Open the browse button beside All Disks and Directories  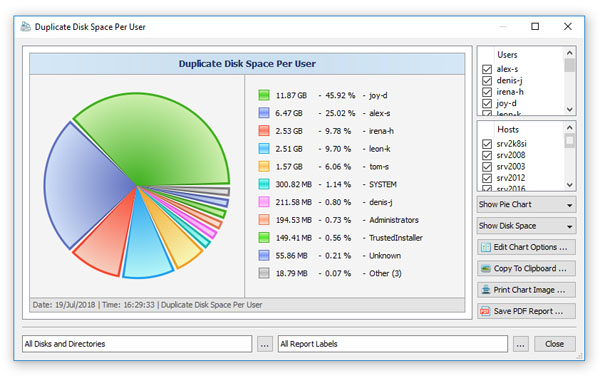tap(264, 344)
